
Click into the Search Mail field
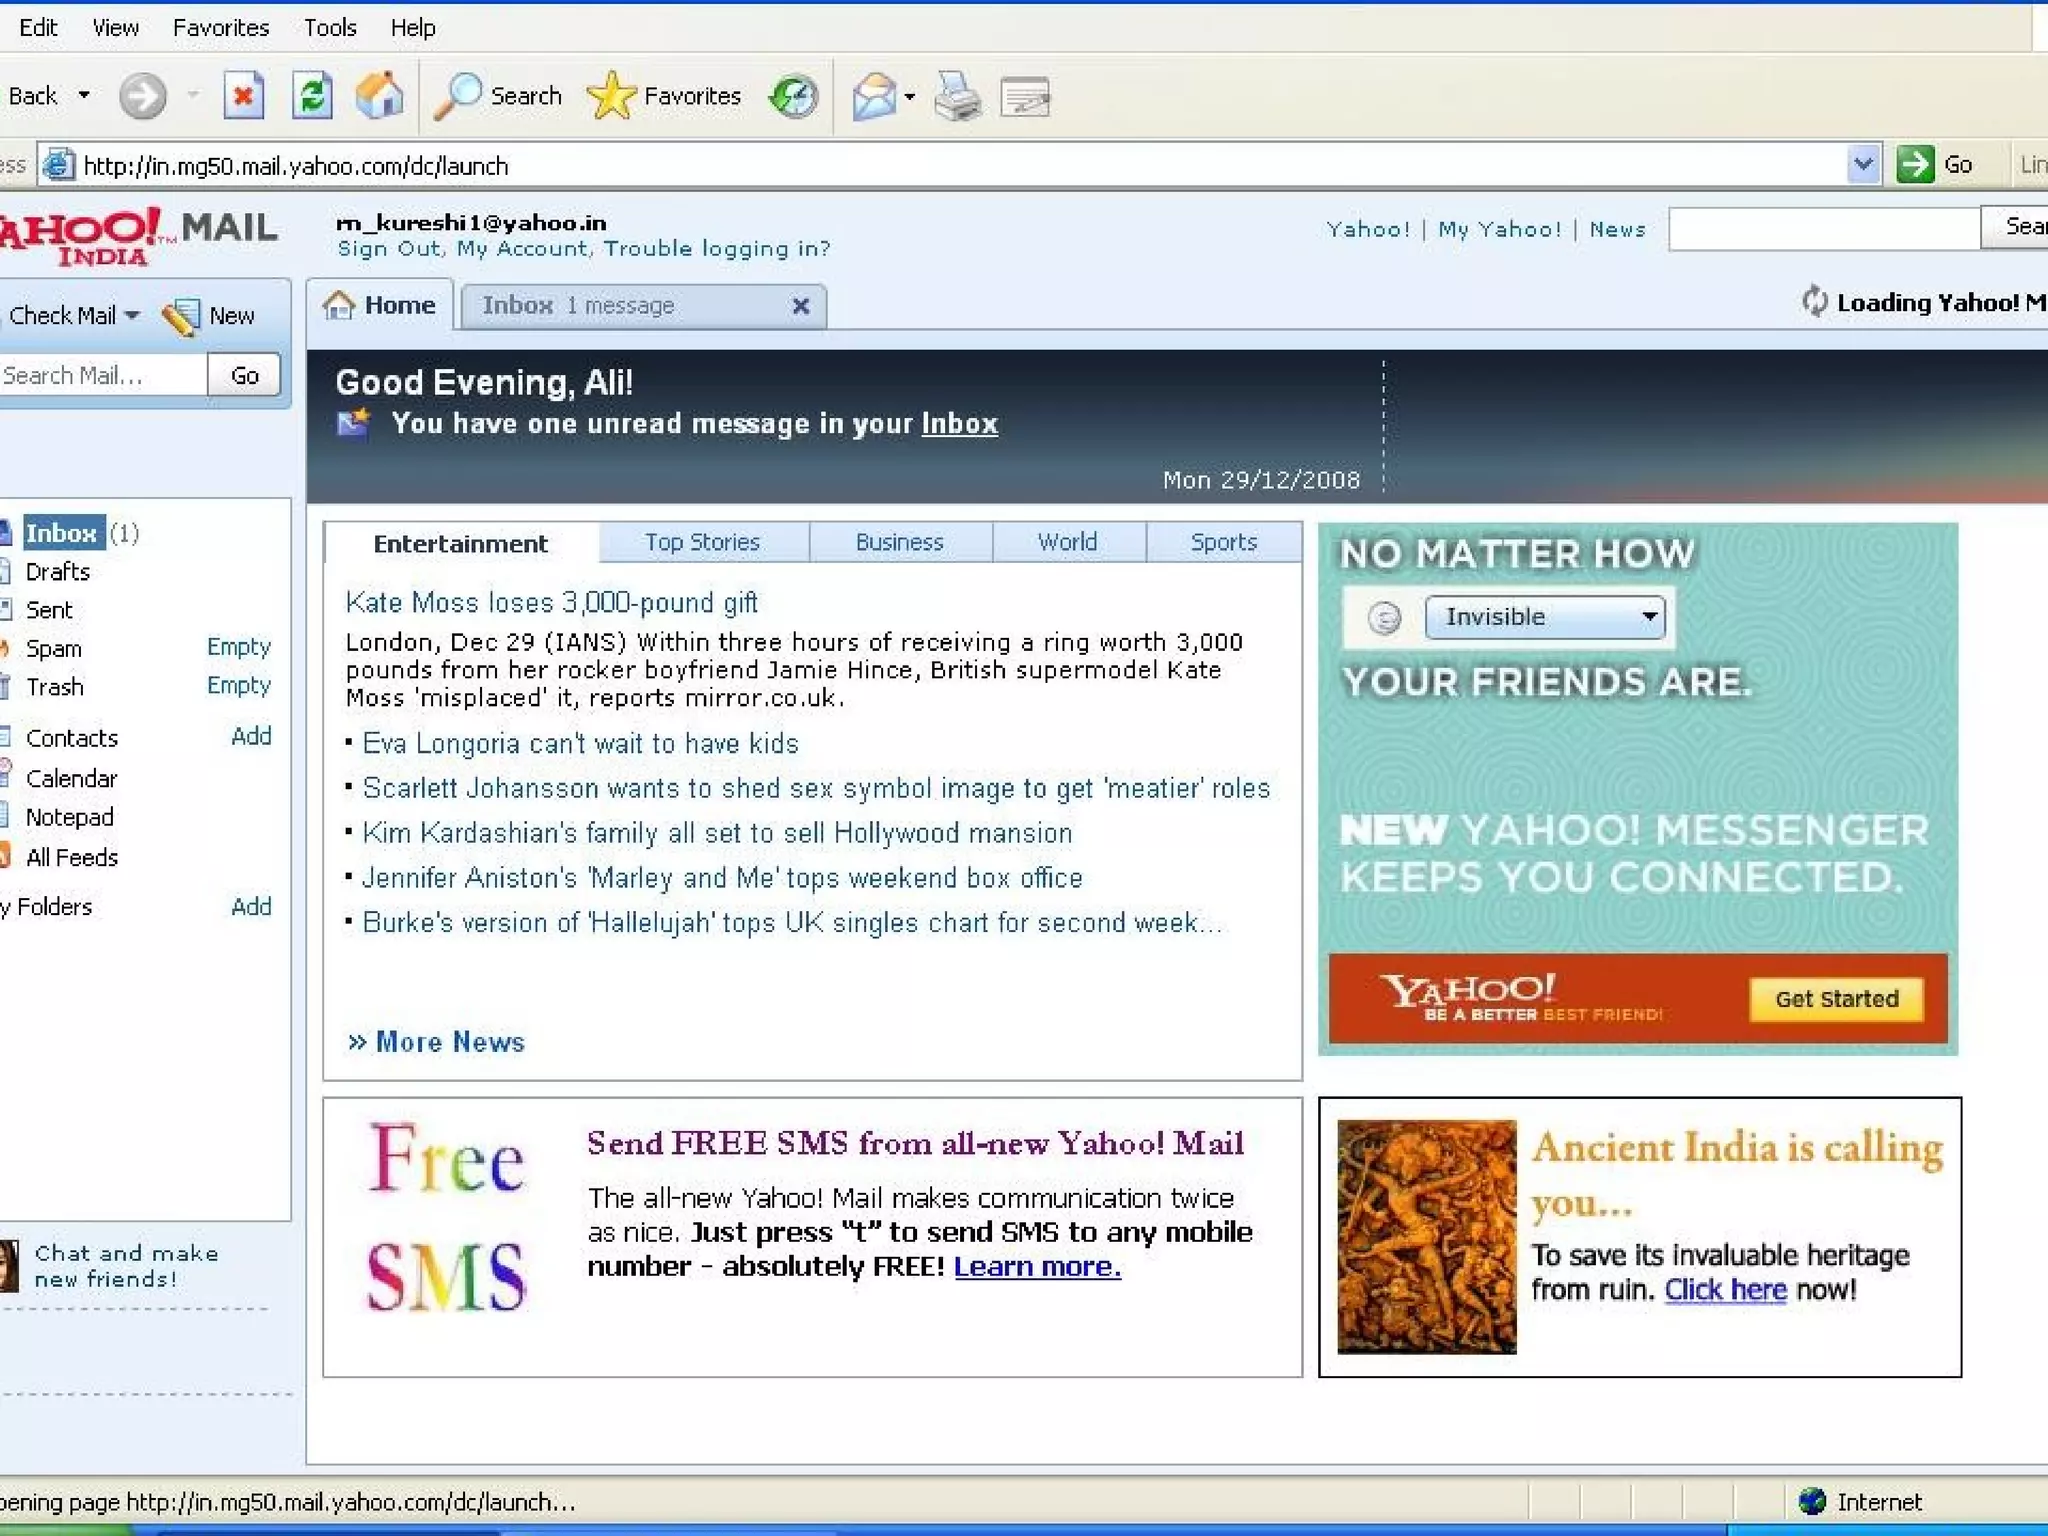click(100, 376)
